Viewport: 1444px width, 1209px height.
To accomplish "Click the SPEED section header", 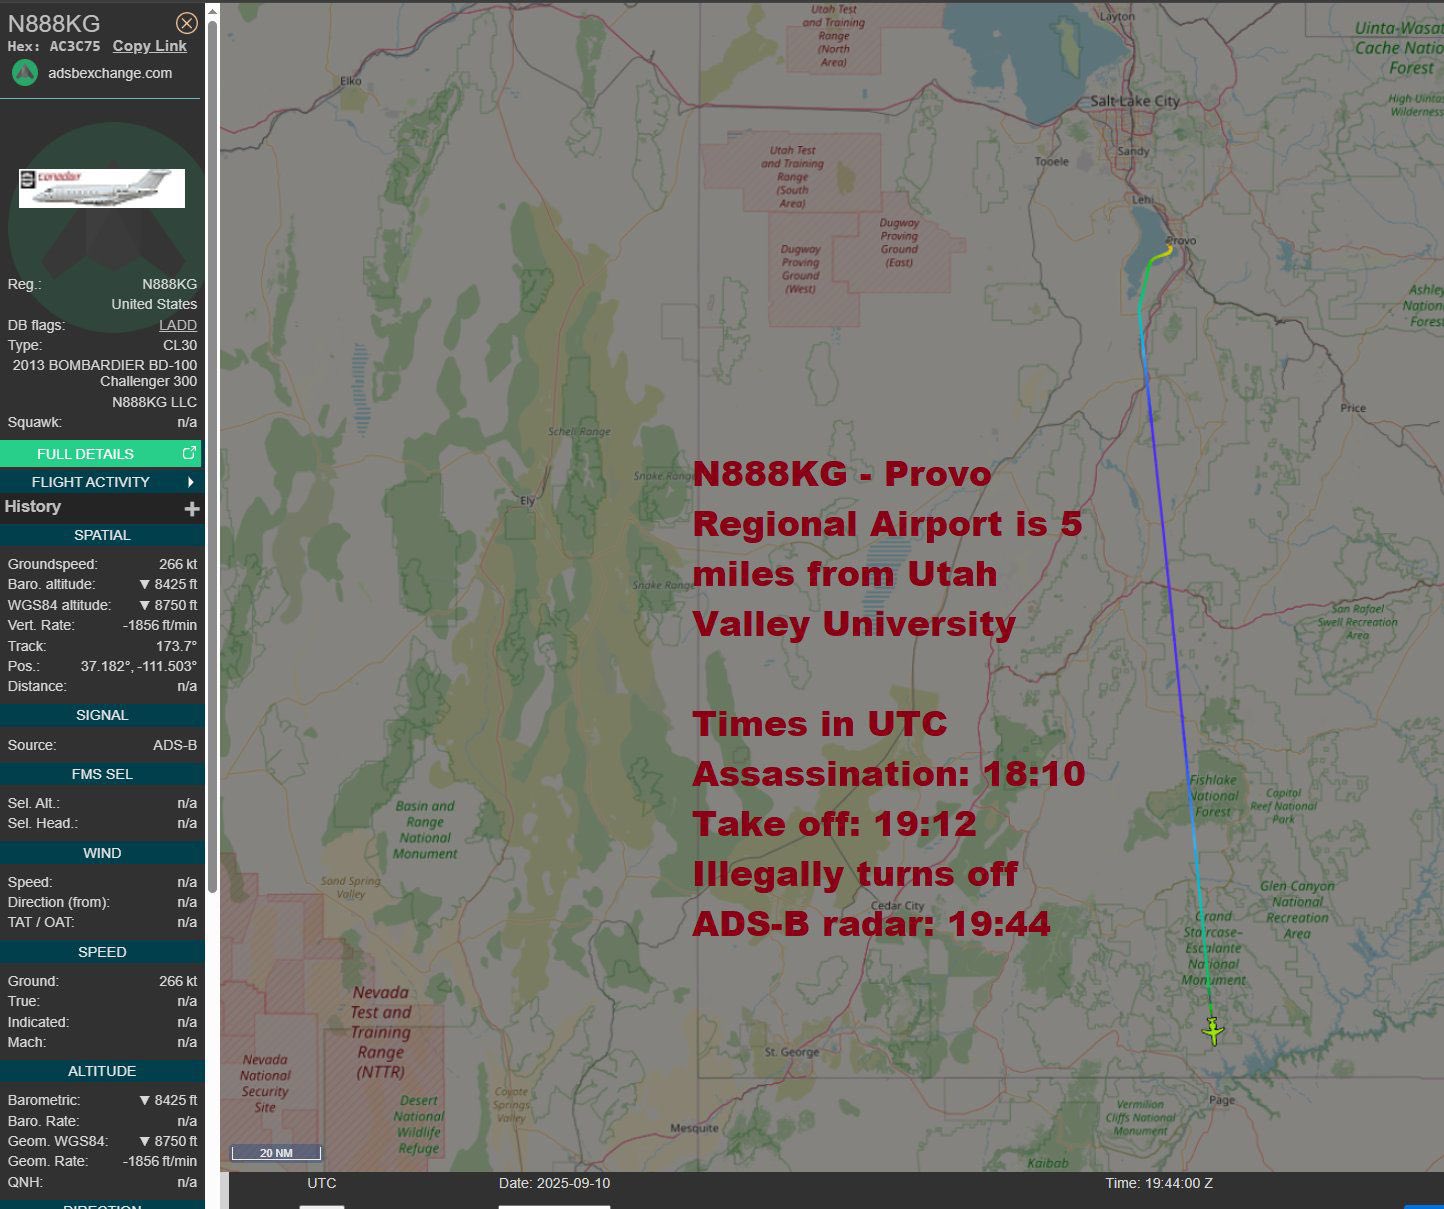I will [102, 952].
